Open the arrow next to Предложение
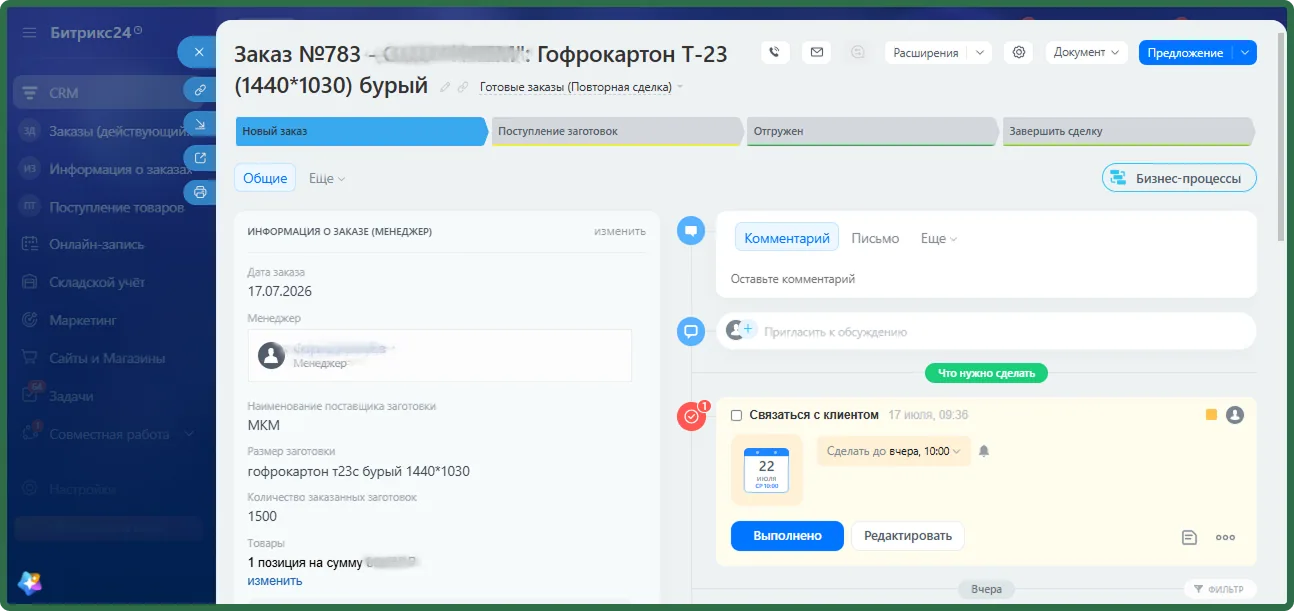 tap(1244, 52)
